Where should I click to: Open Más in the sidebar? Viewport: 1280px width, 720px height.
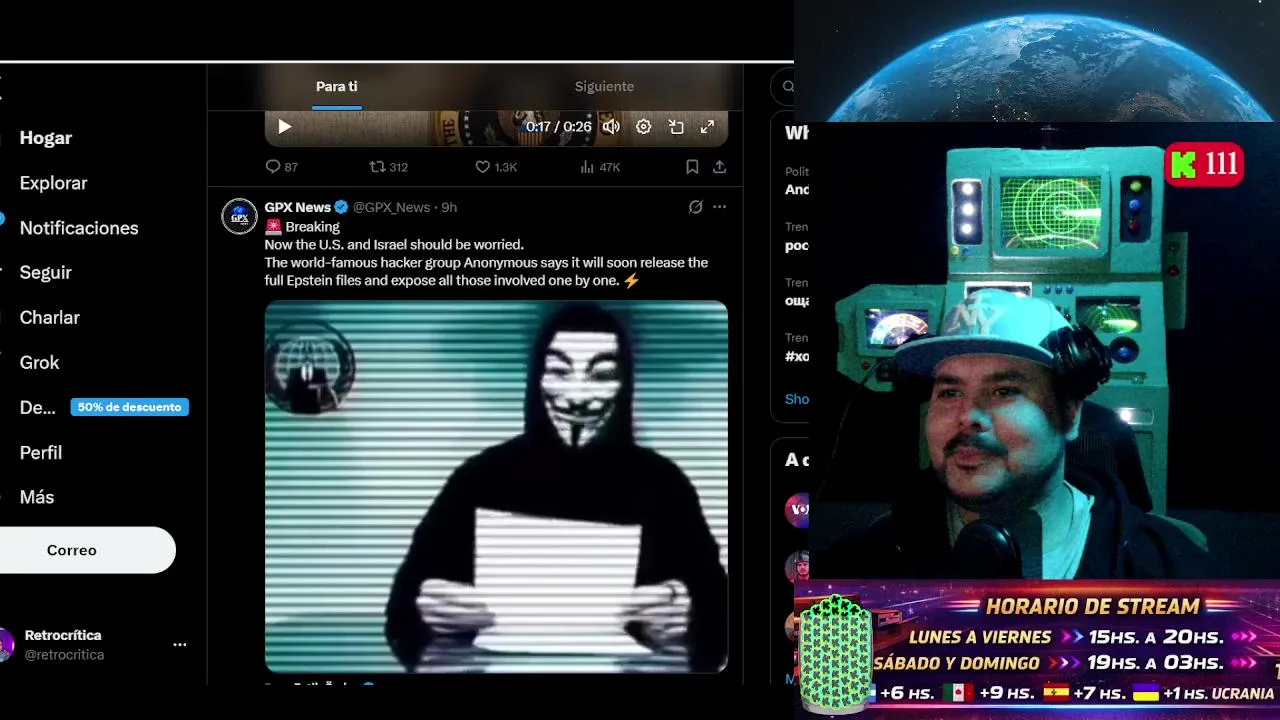[x=37, y=497]
